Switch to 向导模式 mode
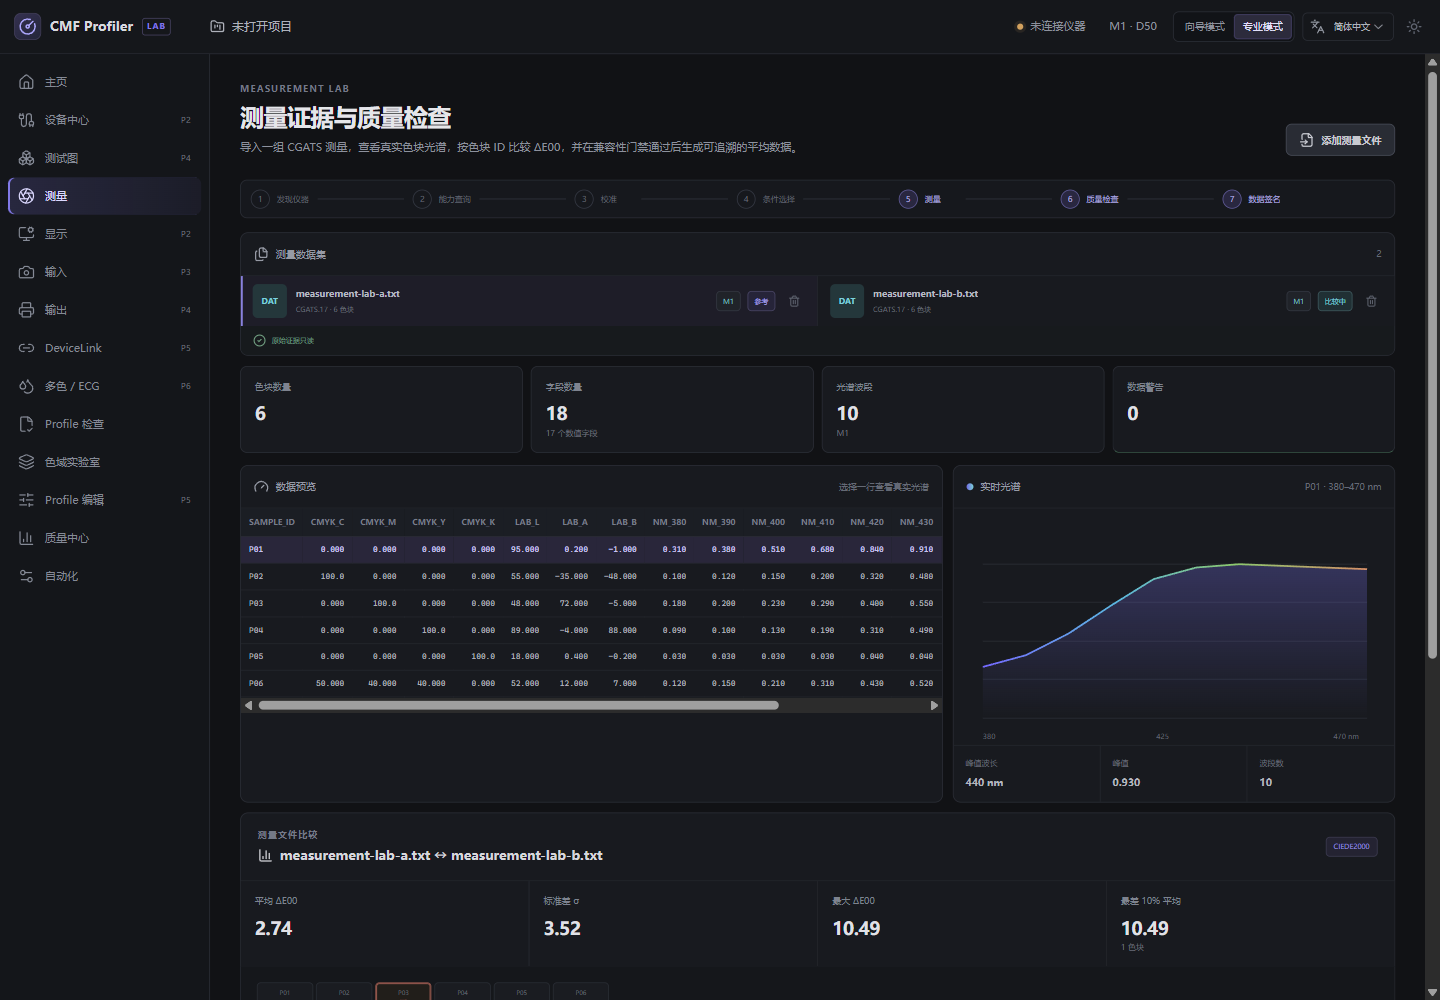 click(x=1204, y=27)
